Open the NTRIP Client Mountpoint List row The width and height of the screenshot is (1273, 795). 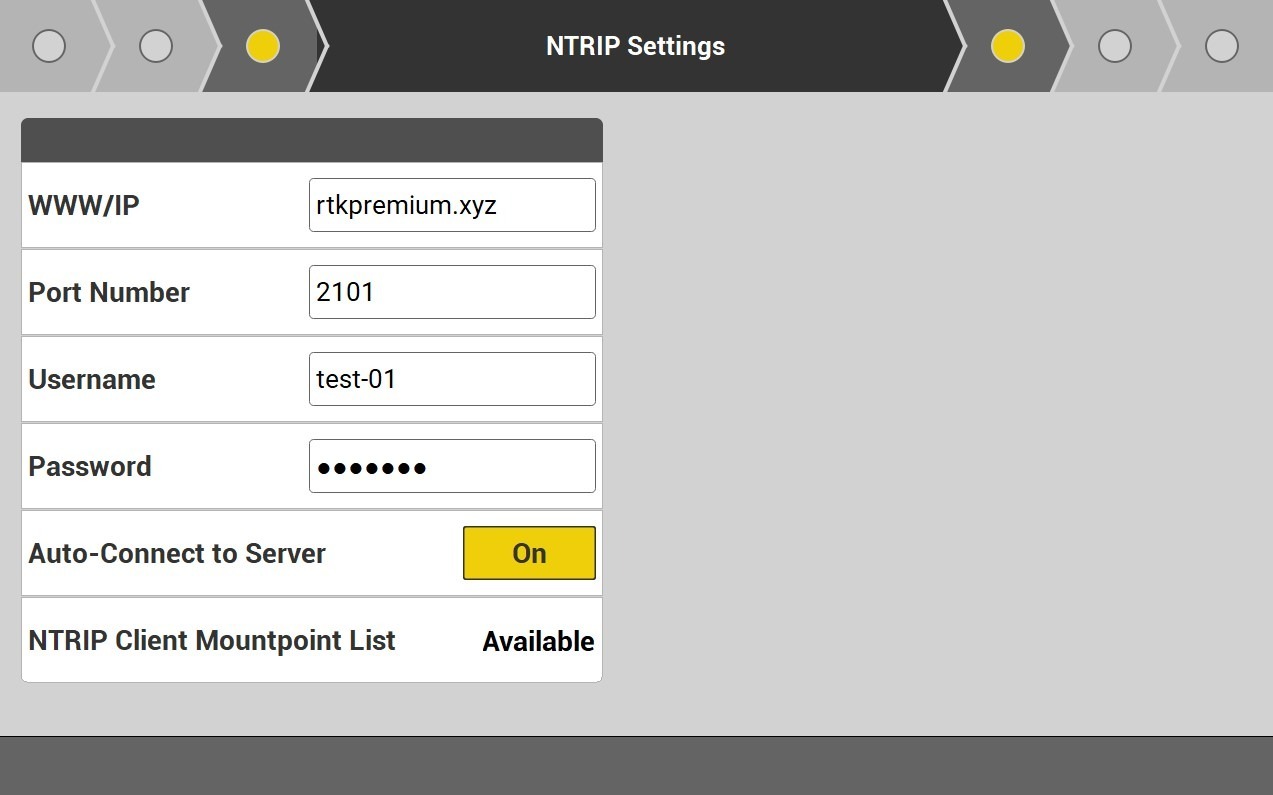point(312,641)
